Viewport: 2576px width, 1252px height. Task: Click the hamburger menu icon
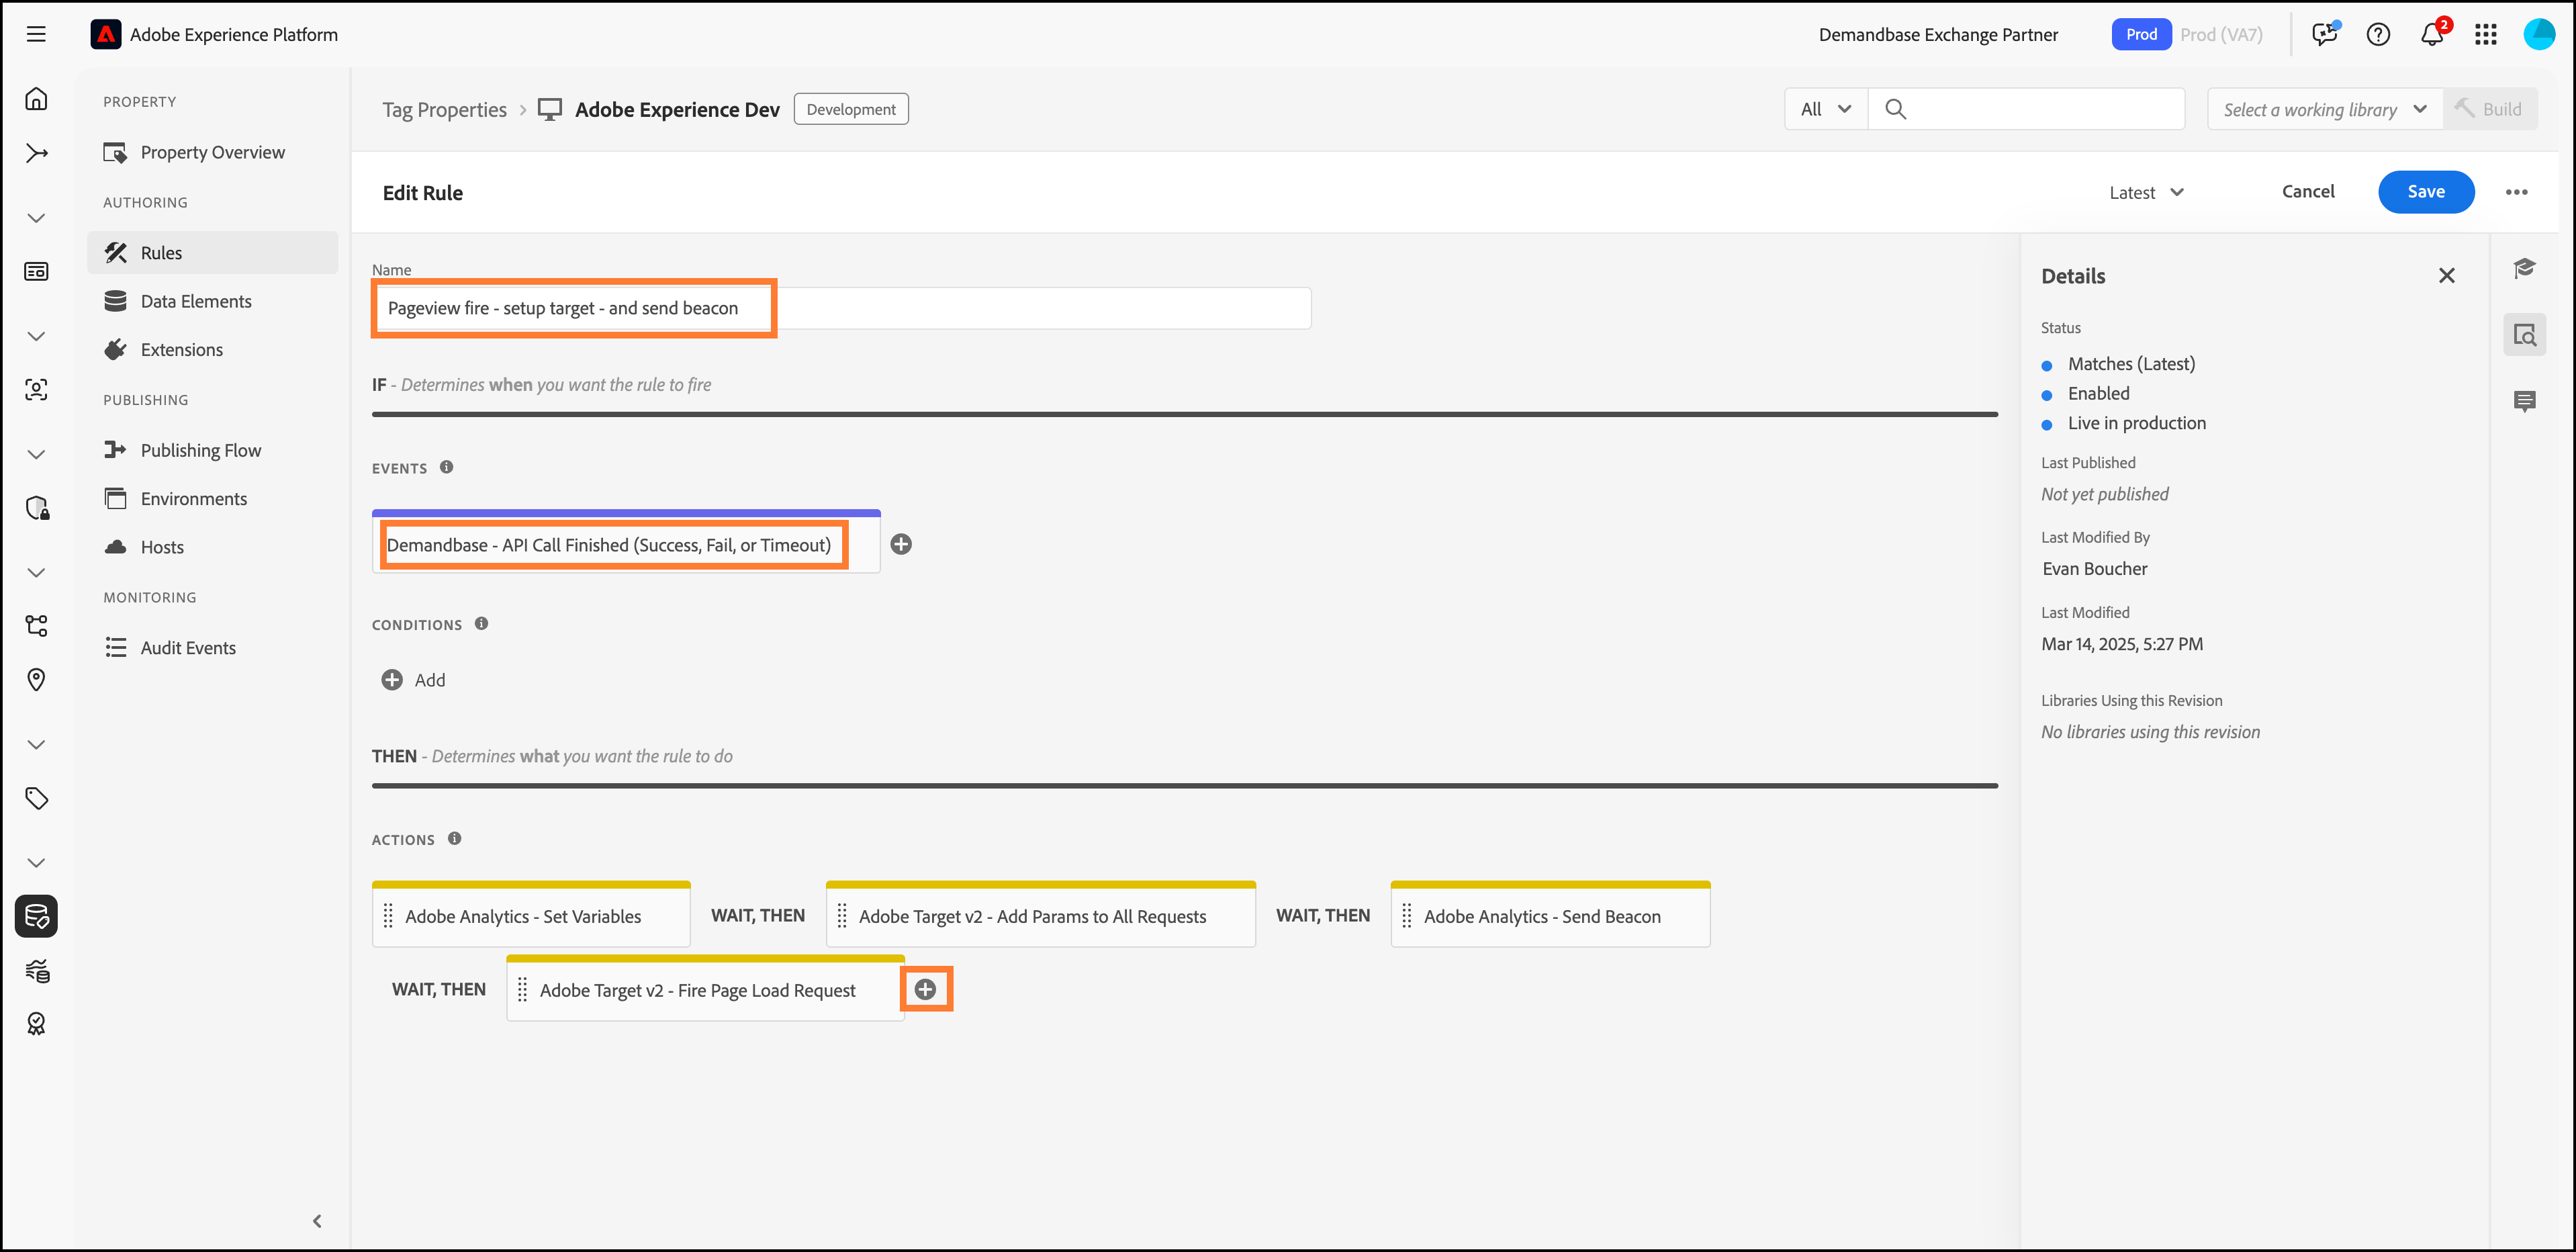click(x=36, y=34)
